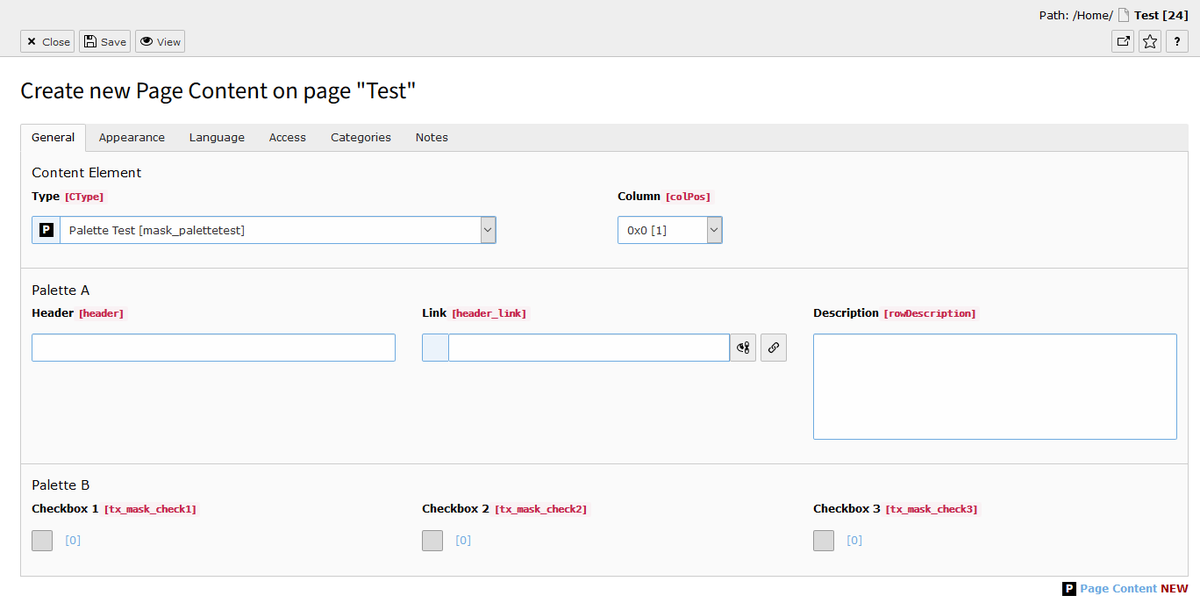This screenshot has height=610, width=1200.
Task: Switch to the General tab
Action: point(53,137)
